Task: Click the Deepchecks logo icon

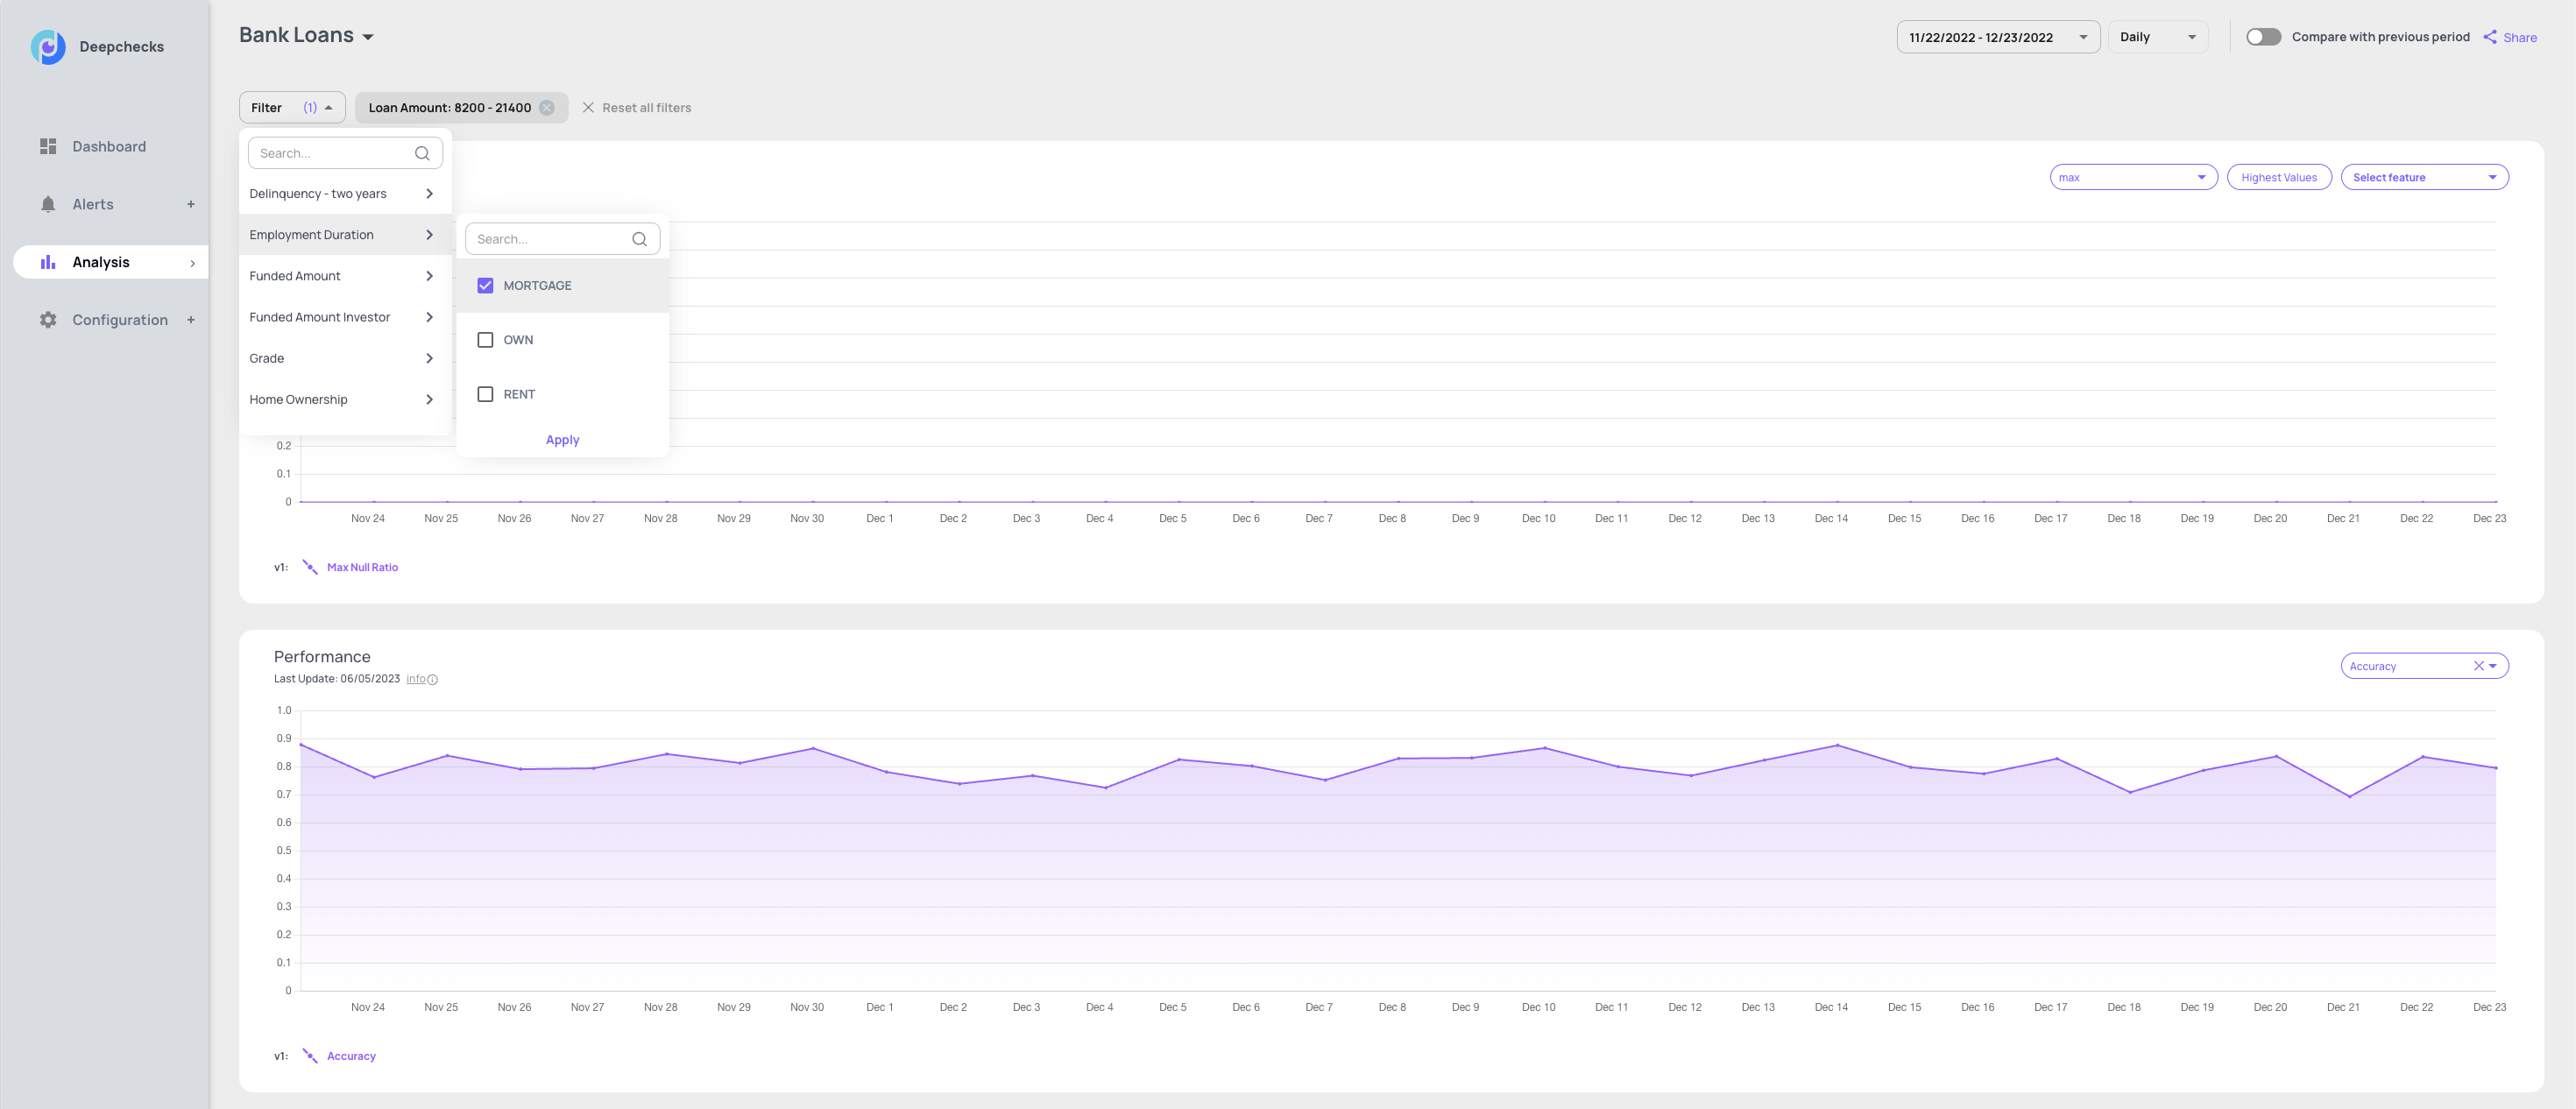Action: click(x=47, y=47)
